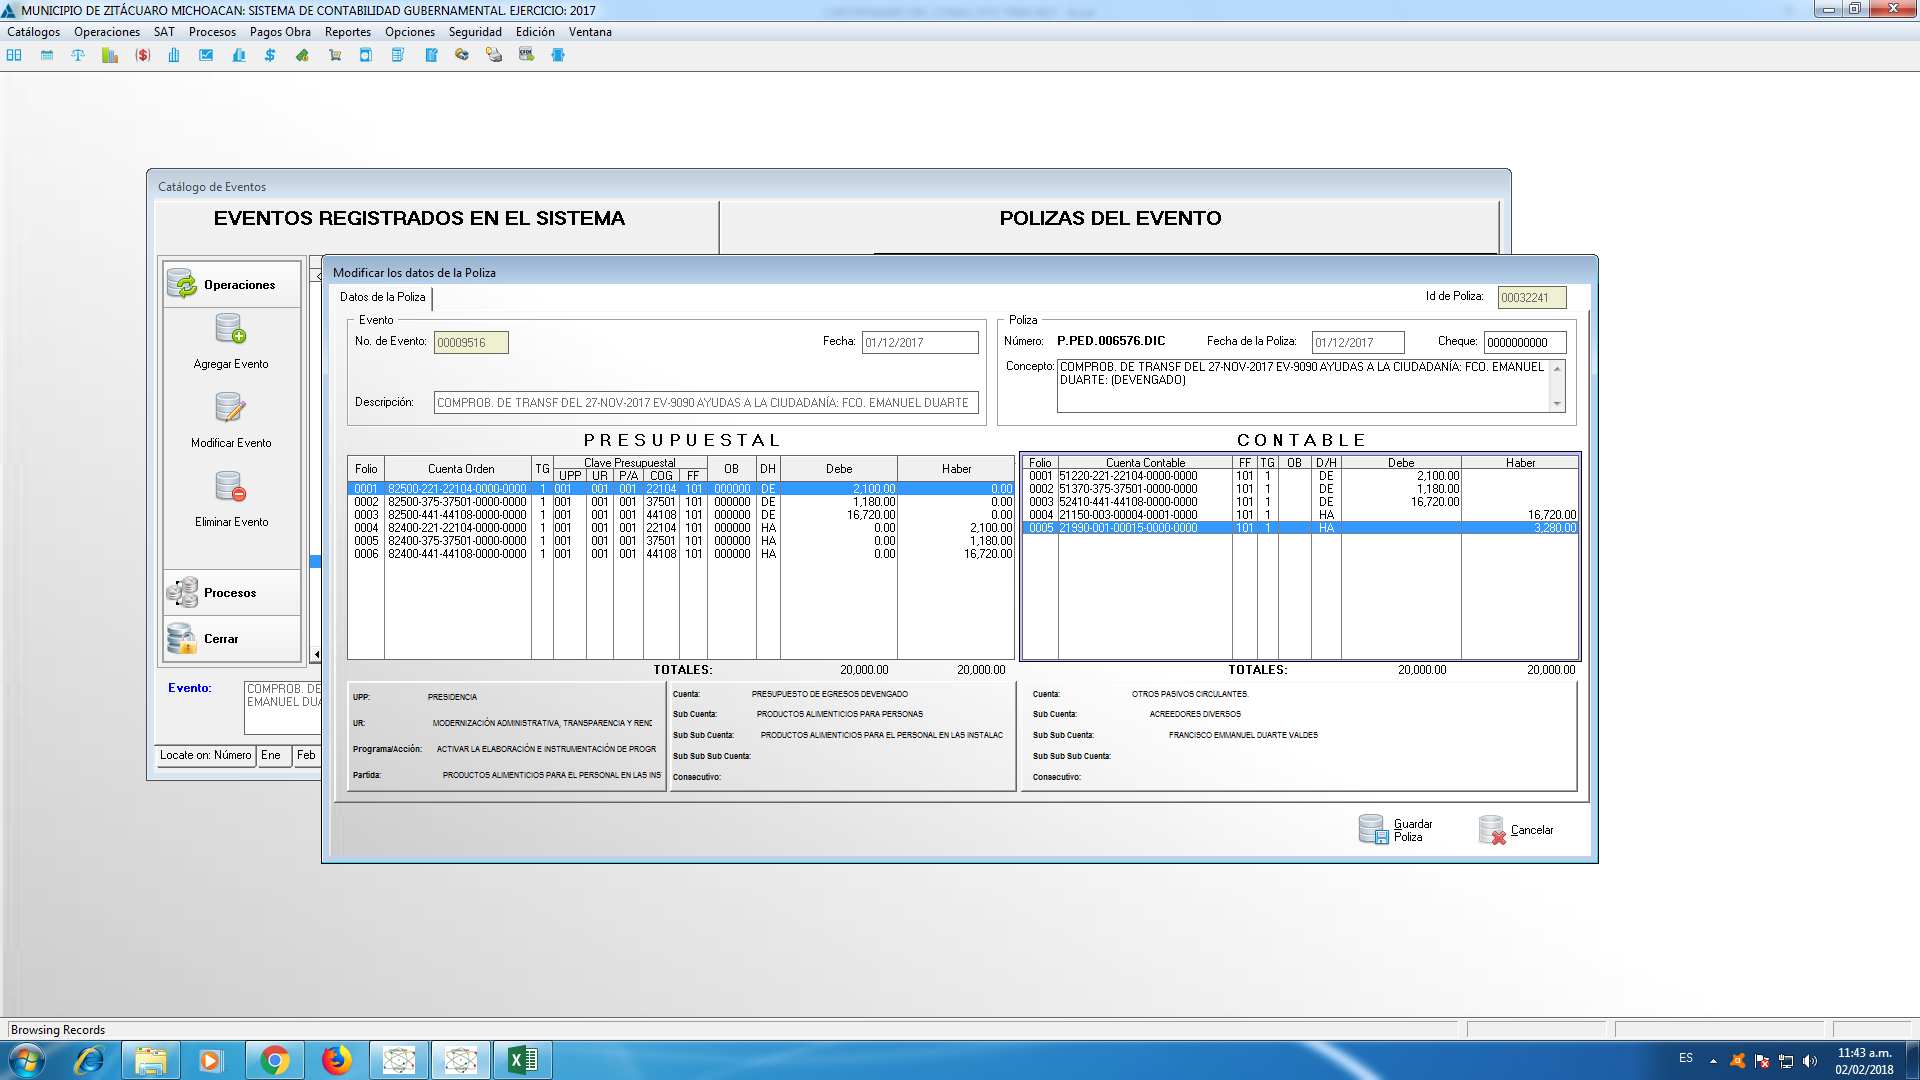This screenshot has width=1920, height=1080.
Task: Click the Feb month tab
Action: pyautogui.click(x=306, y=756)
